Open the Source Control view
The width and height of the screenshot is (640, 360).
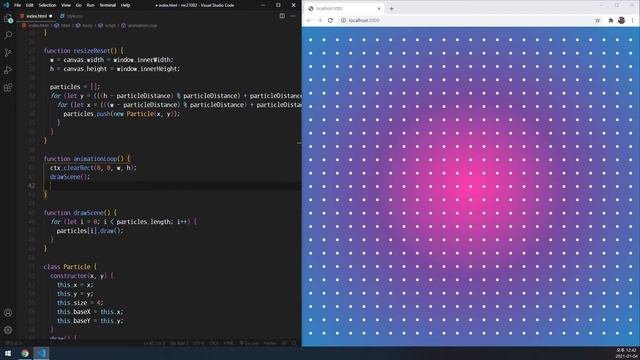pos(8,53)
